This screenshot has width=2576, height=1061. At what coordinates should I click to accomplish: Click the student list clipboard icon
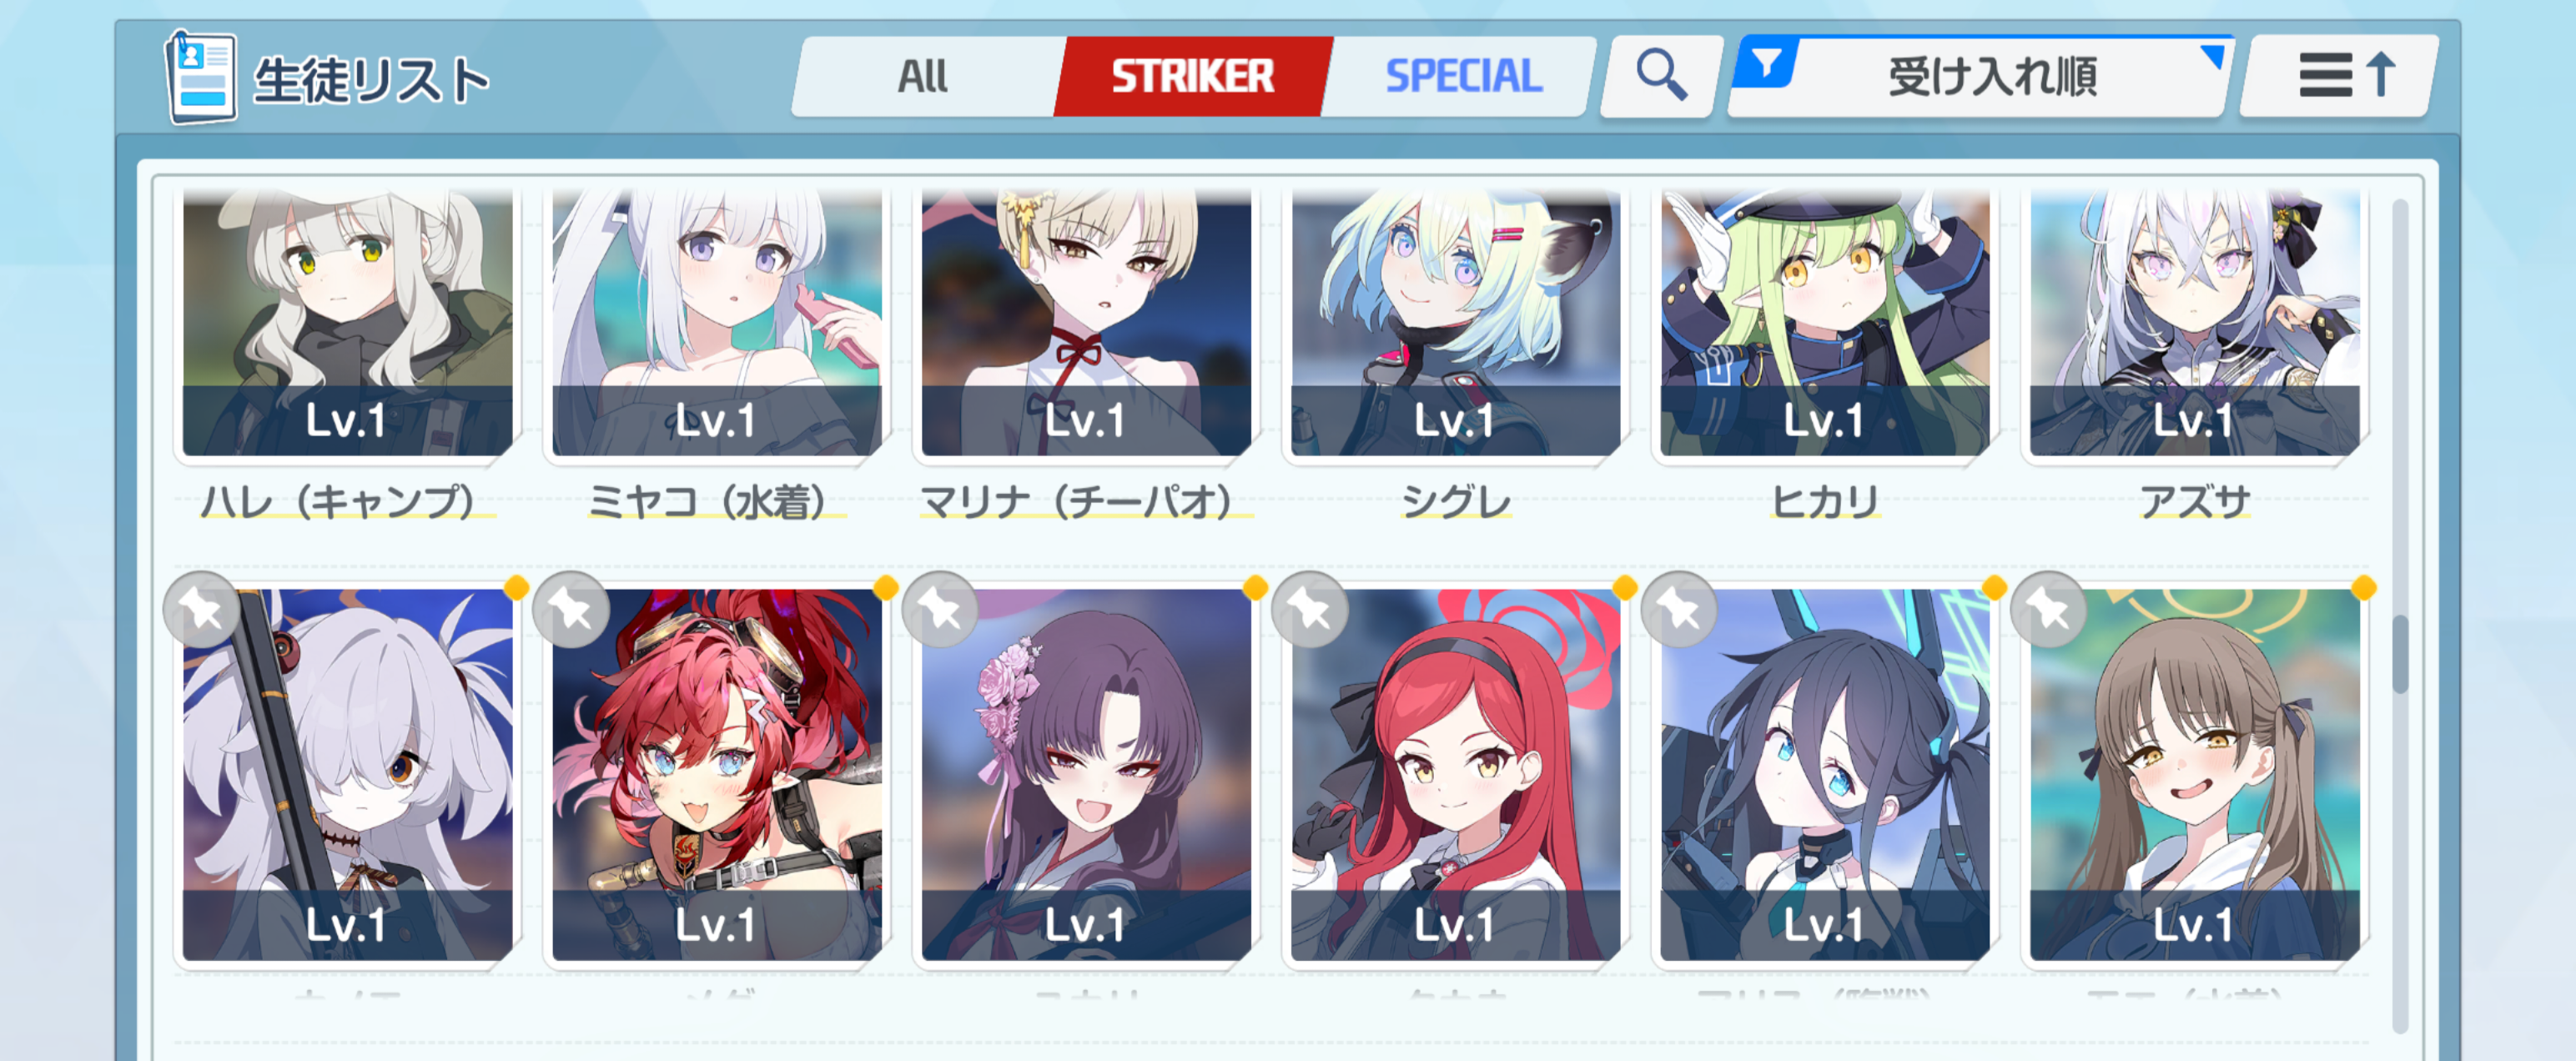(x=201, y=77)
